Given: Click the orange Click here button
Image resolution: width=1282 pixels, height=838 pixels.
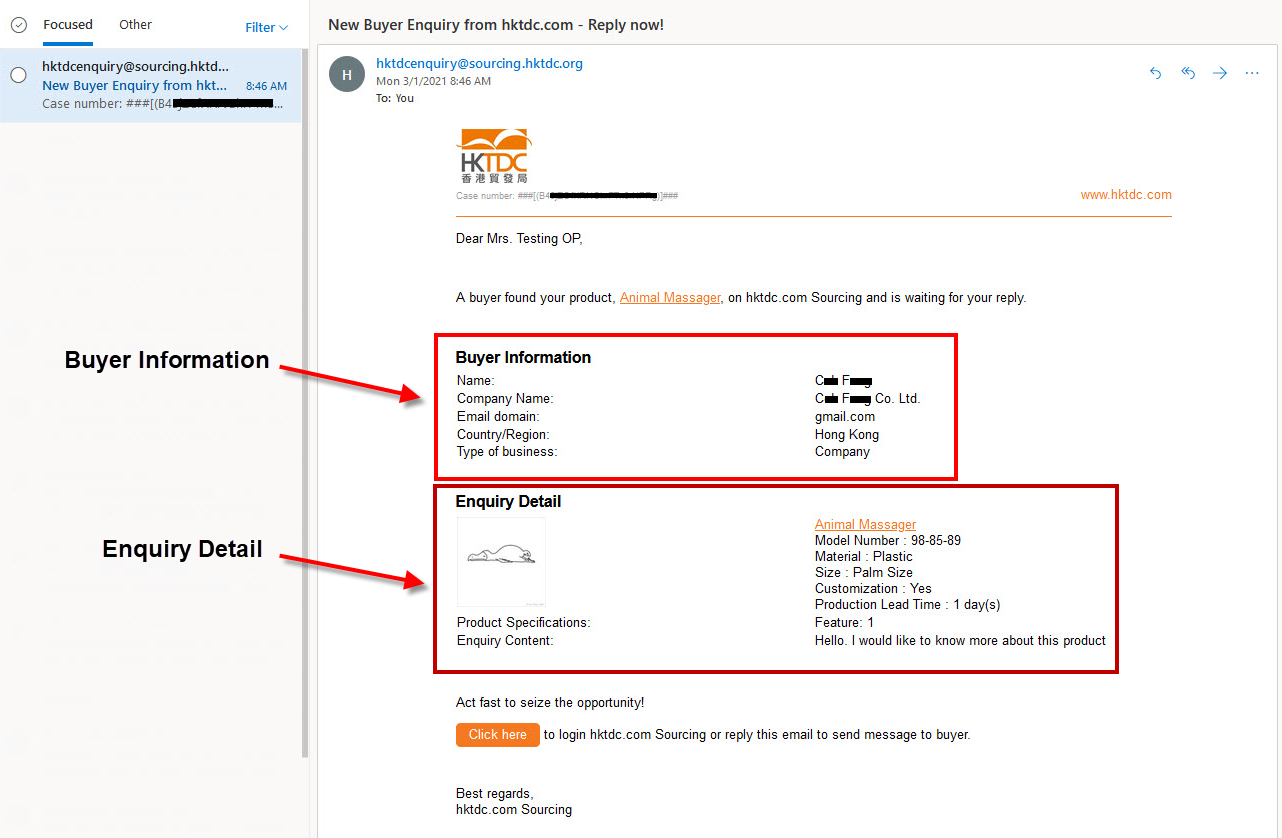Looking at the screenshot, I should click(x=498, y=735).
